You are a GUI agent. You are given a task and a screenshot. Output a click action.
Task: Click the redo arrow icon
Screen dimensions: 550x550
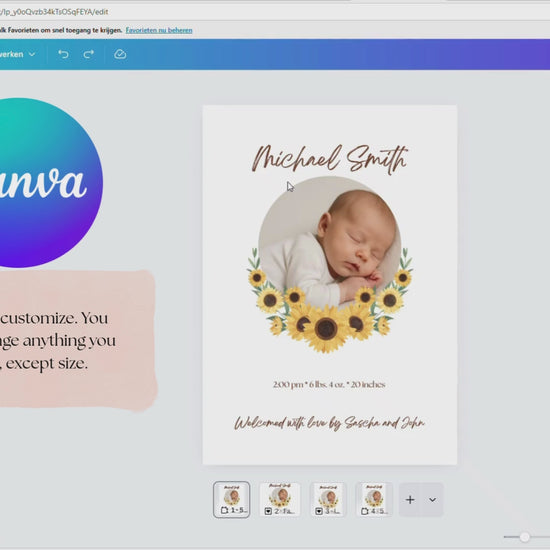(89, 54)
